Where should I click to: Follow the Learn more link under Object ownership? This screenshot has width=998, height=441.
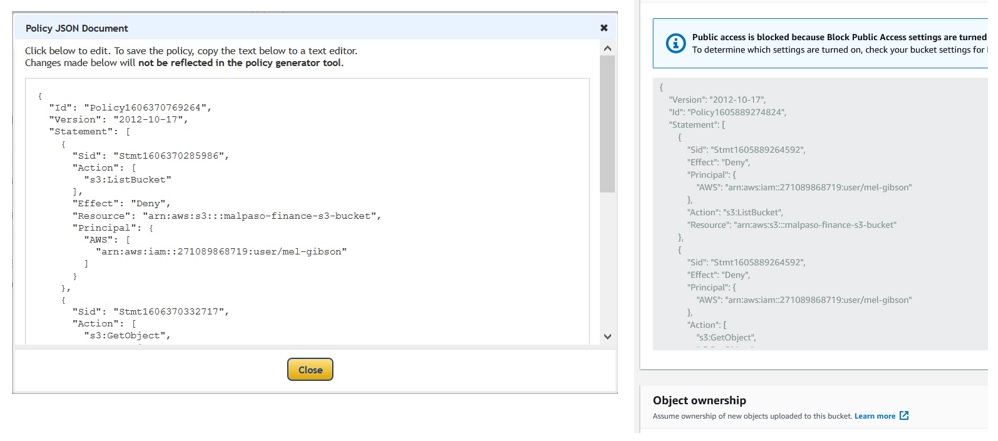874,416
